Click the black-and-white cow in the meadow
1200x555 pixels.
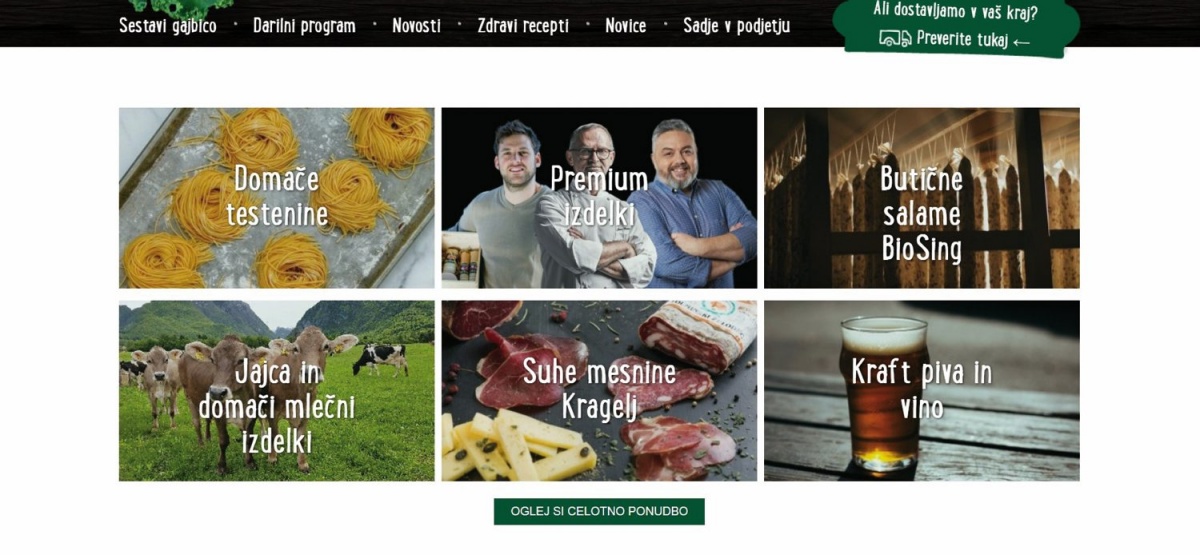click(x=380, y=358)
